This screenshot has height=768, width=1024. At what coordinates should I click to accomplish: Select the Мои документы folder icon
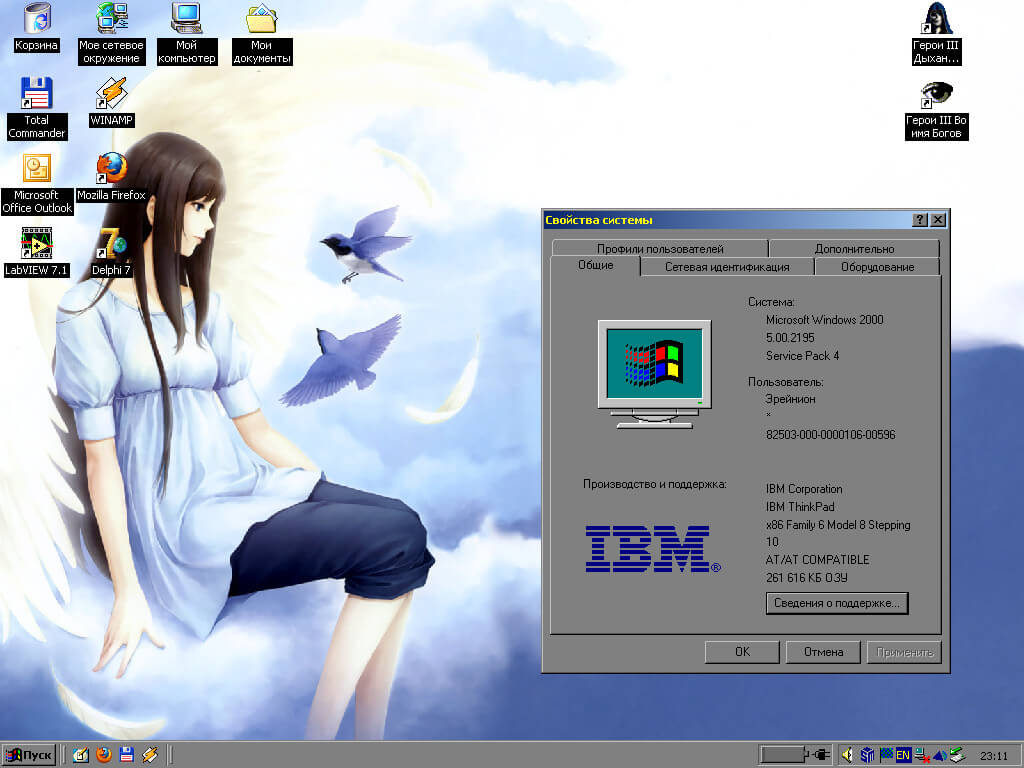pyautogui.click(x=261, y=20)
